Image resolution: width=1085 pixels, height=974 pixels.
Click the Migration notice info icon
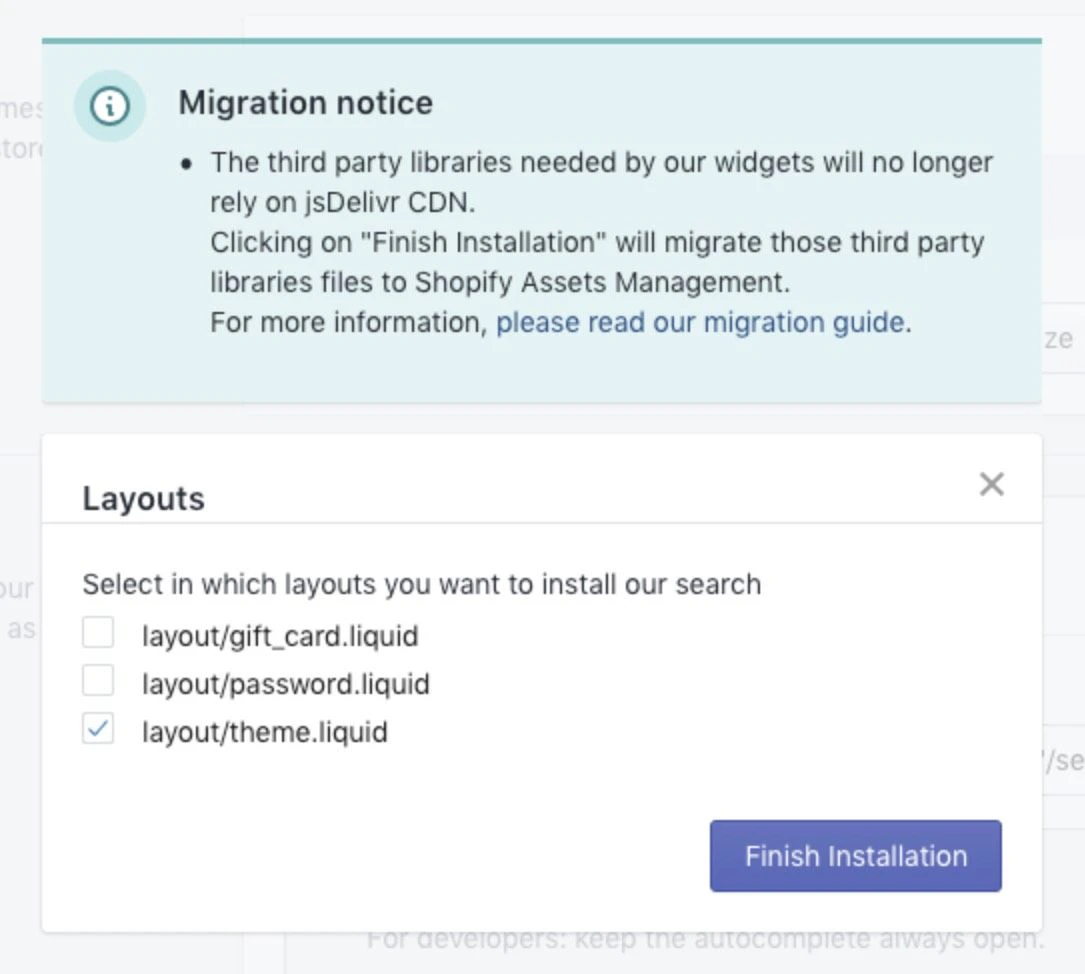[110, 106]
